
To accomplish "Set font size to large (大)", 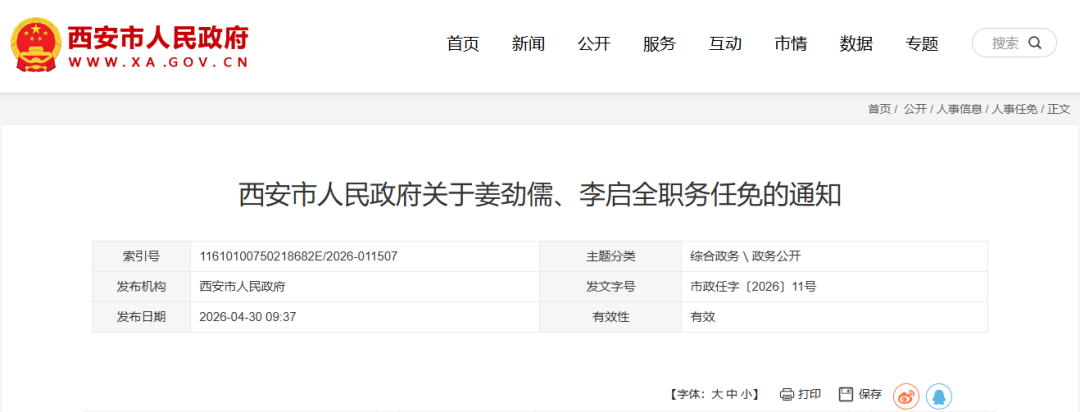I will tap(716, 395).
